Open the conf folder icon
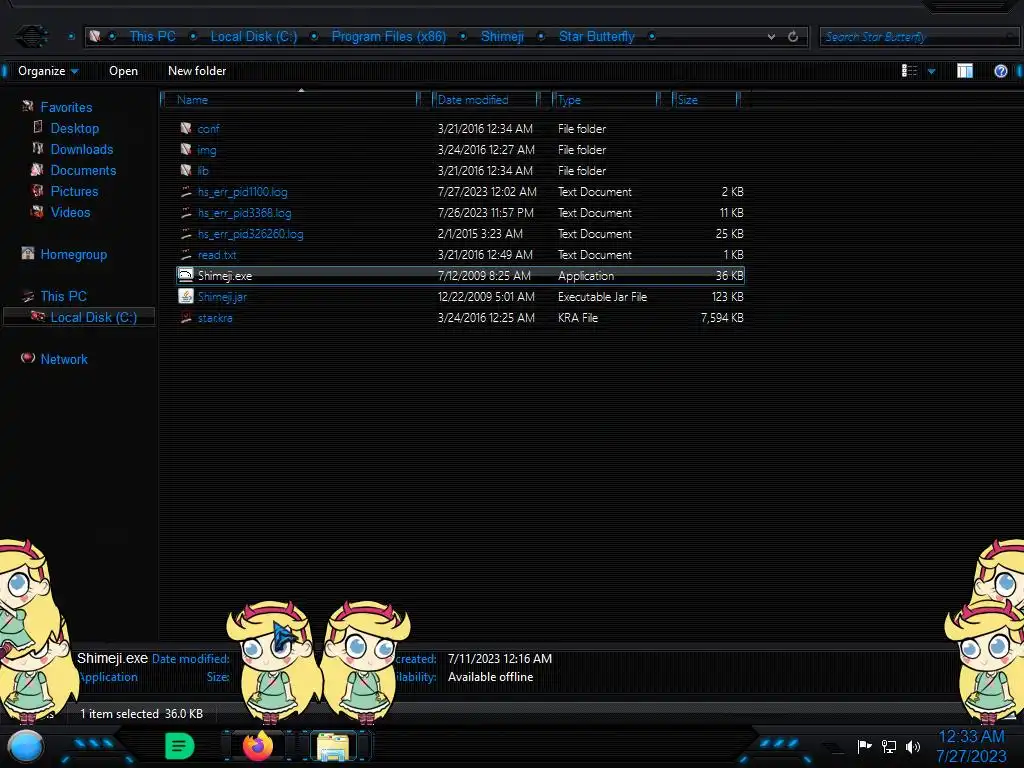Screen dimensions: 1024x768 (186, 129)
